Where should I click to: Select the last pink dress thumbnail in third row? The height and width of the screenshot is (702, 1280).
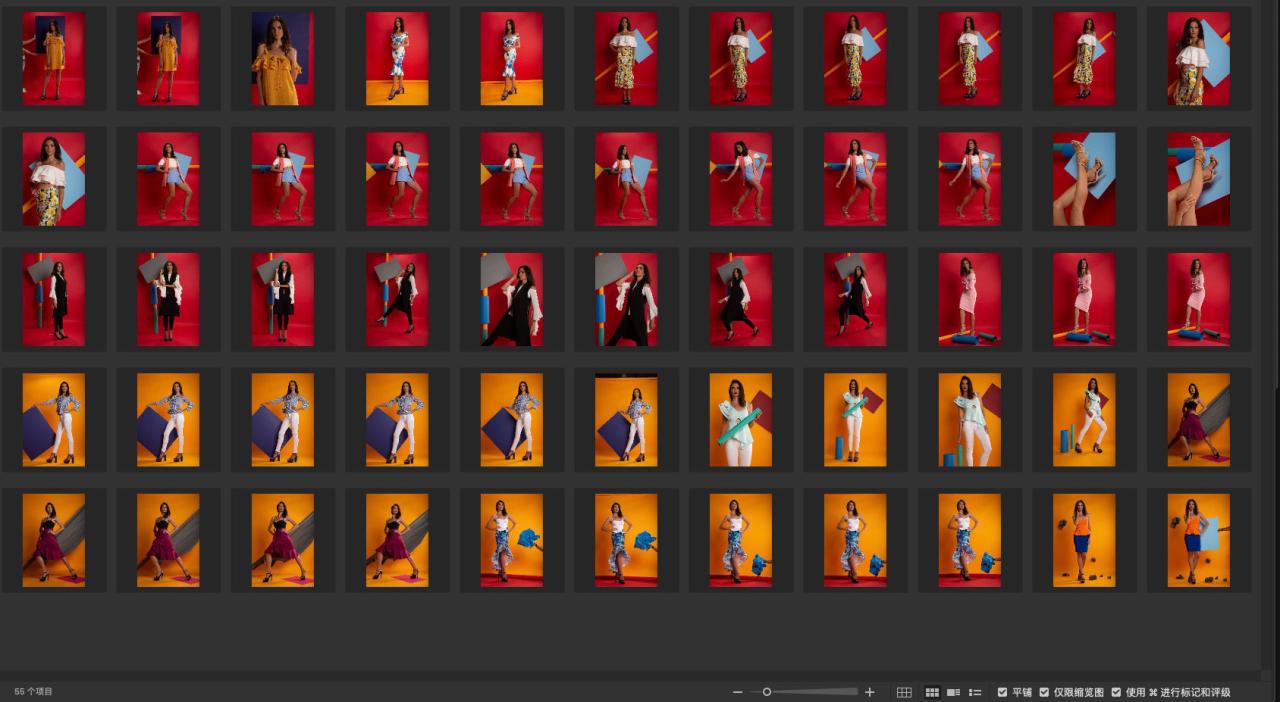point(1198,299)
